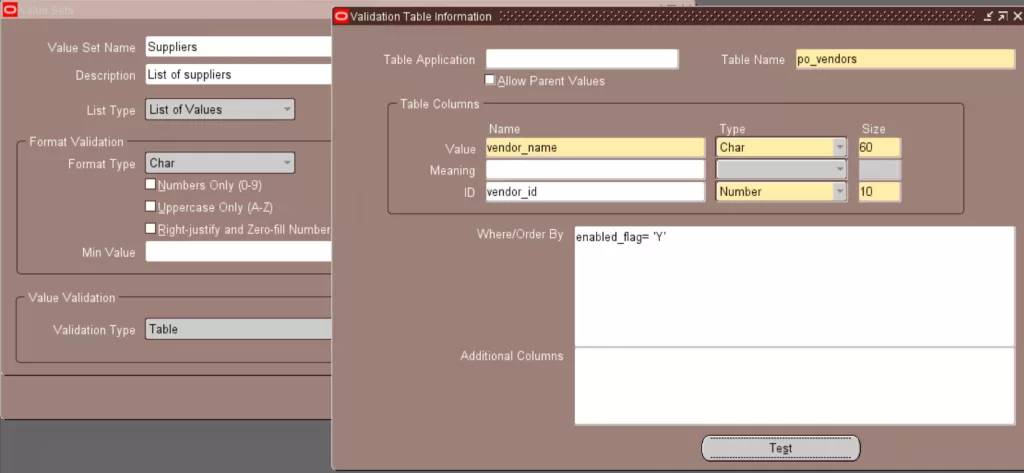Viewport: 1024px width, 473px height.
Task: Click the Oracle icon in Value Sets window
Action: coord(10,10)
